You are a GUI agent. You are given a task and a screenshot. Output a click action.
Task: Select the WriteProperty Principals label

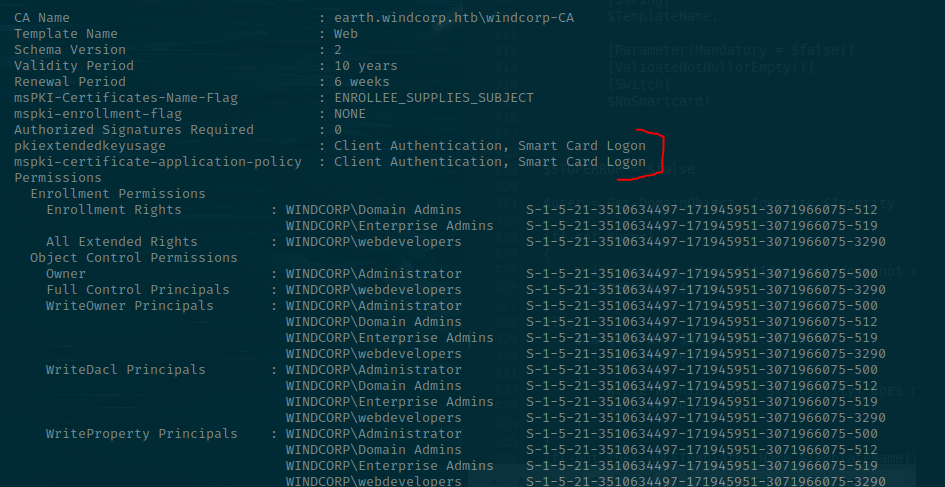(142, 434)
